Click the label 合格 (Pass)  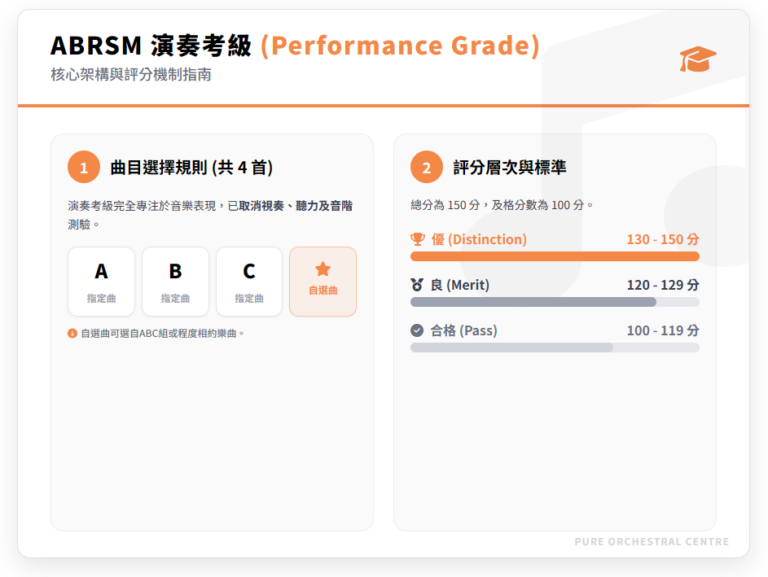[464, 331]
